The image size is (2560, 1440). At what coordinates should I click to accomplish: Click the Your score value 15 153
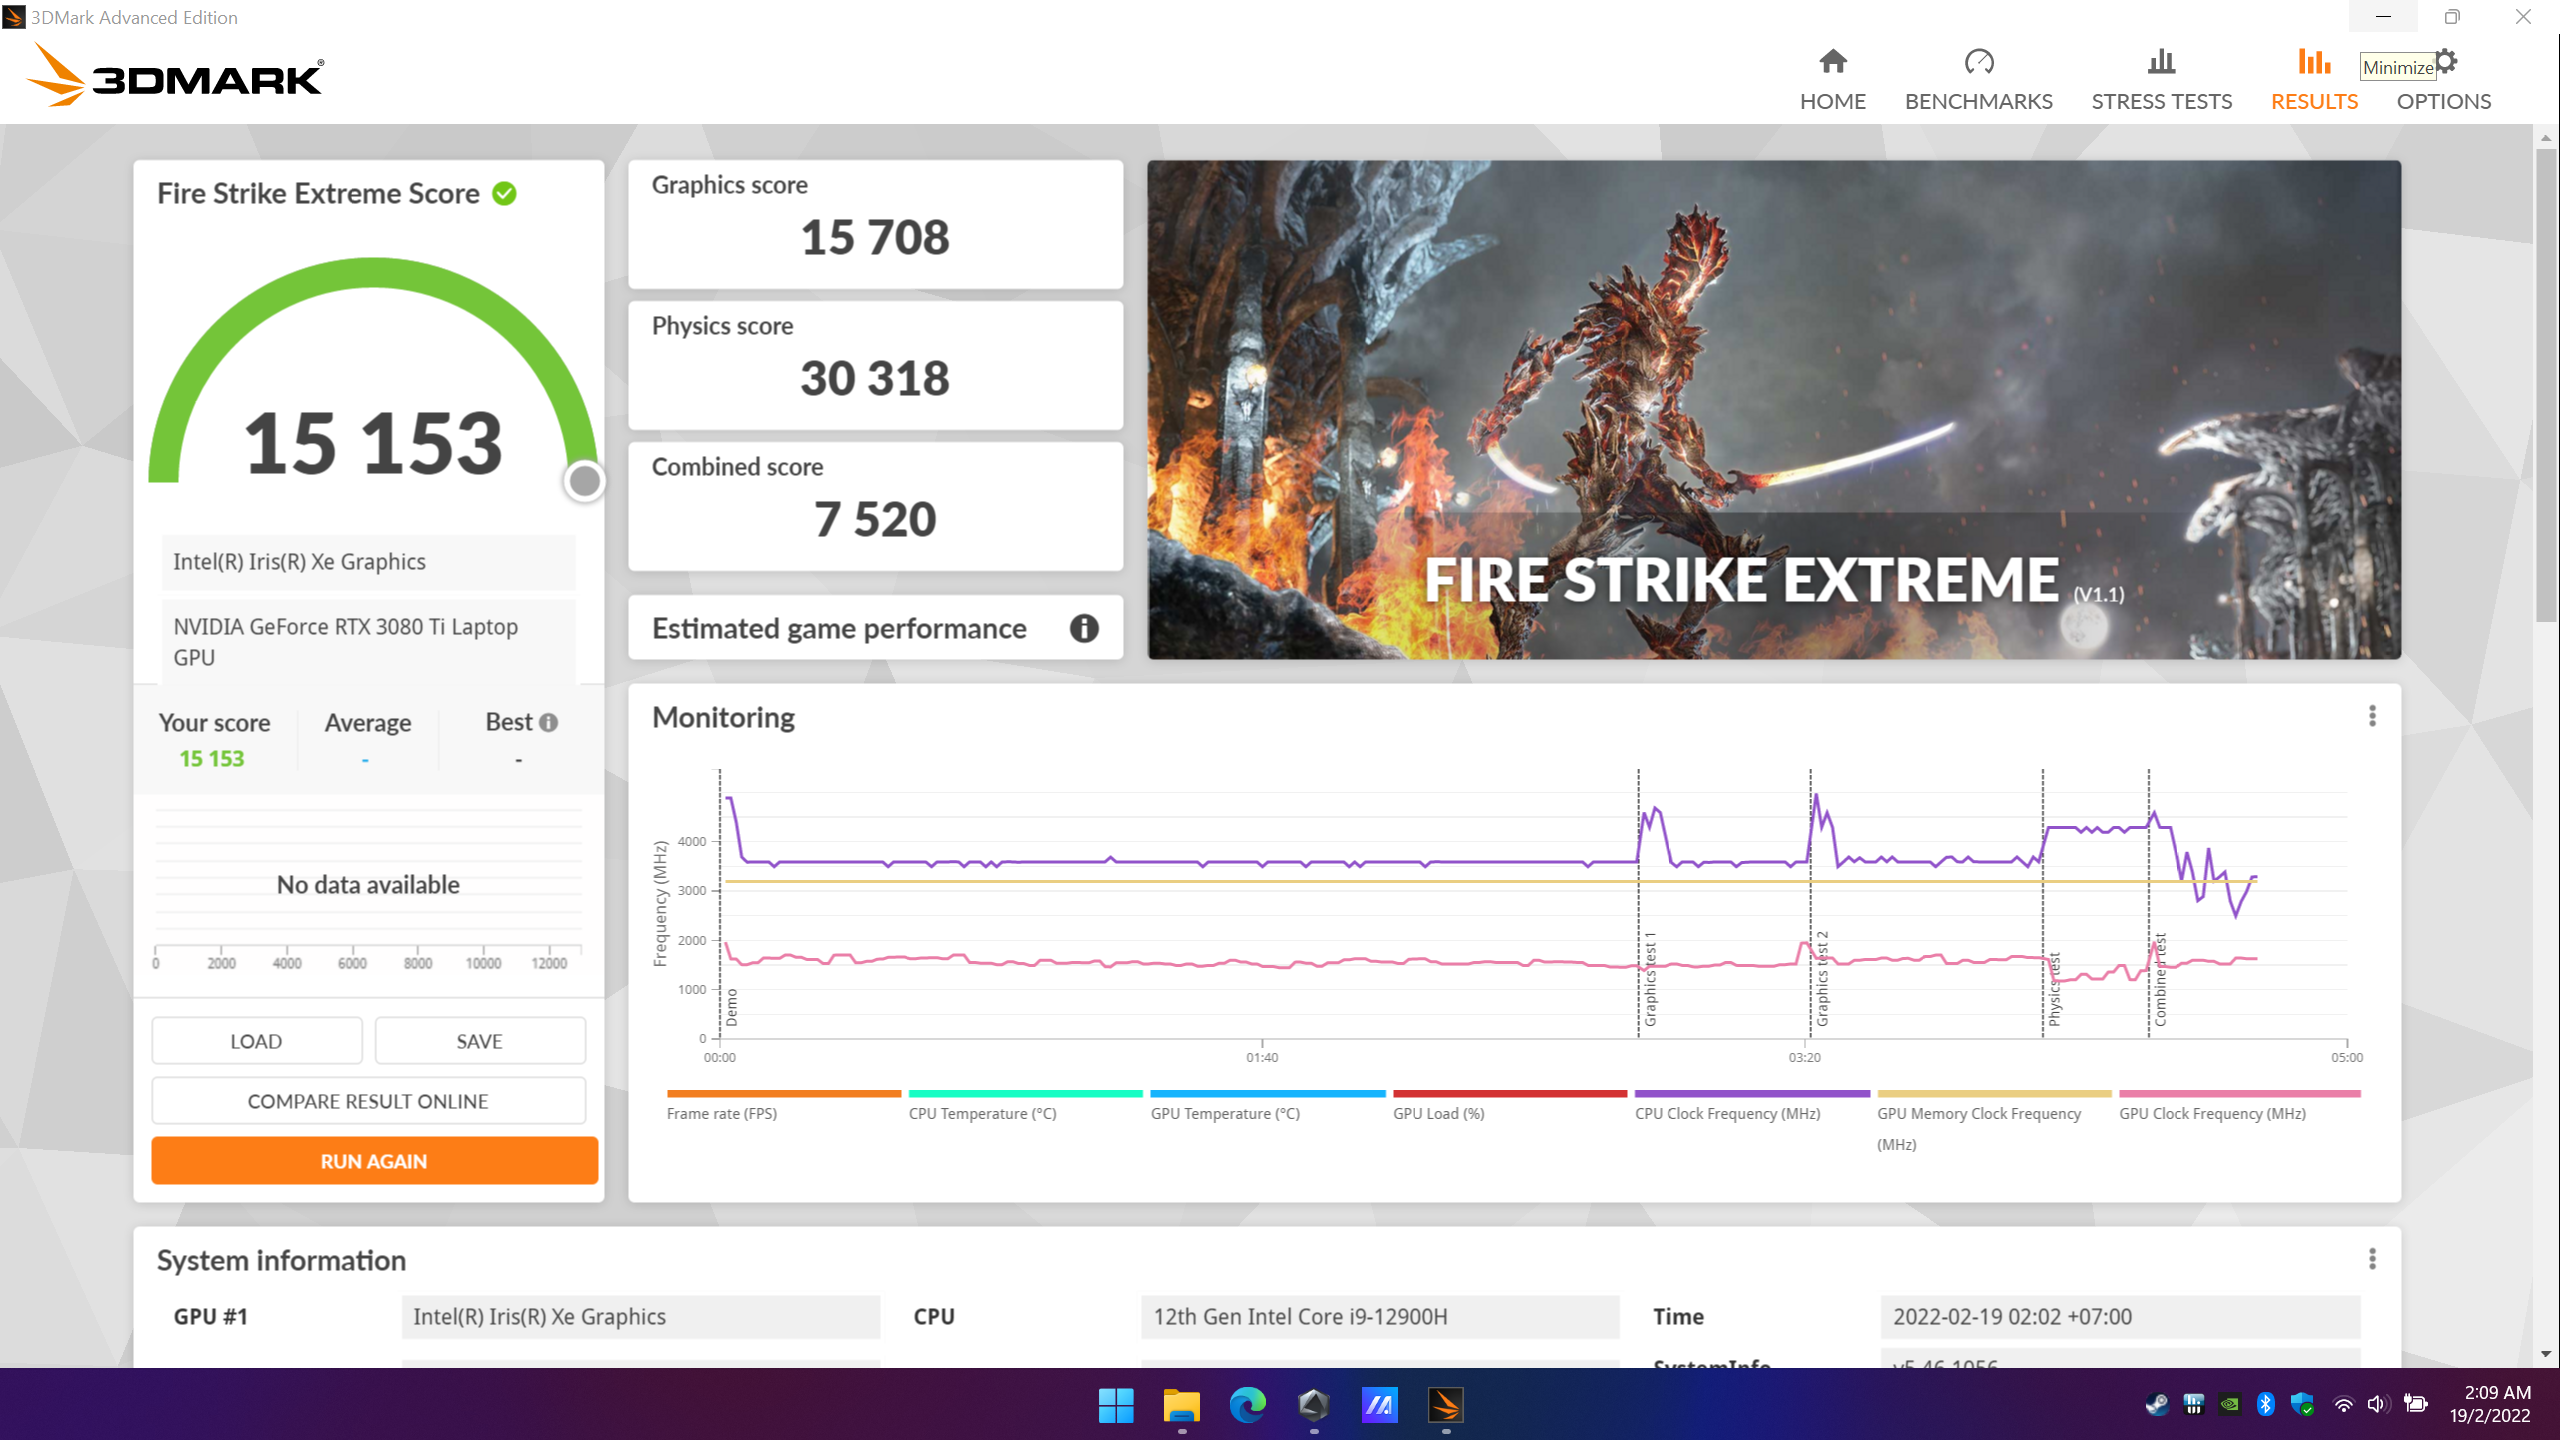click(211, 759)
